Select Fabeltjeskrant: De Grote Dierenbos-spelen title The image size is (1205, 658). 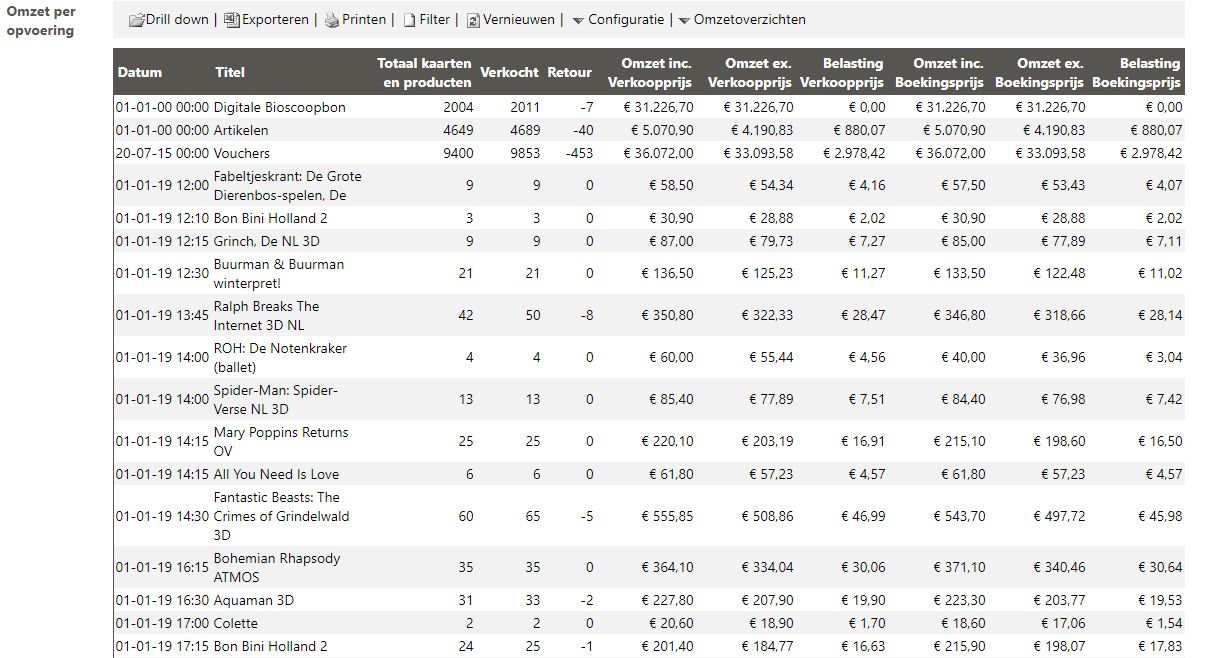pos(288,185)
